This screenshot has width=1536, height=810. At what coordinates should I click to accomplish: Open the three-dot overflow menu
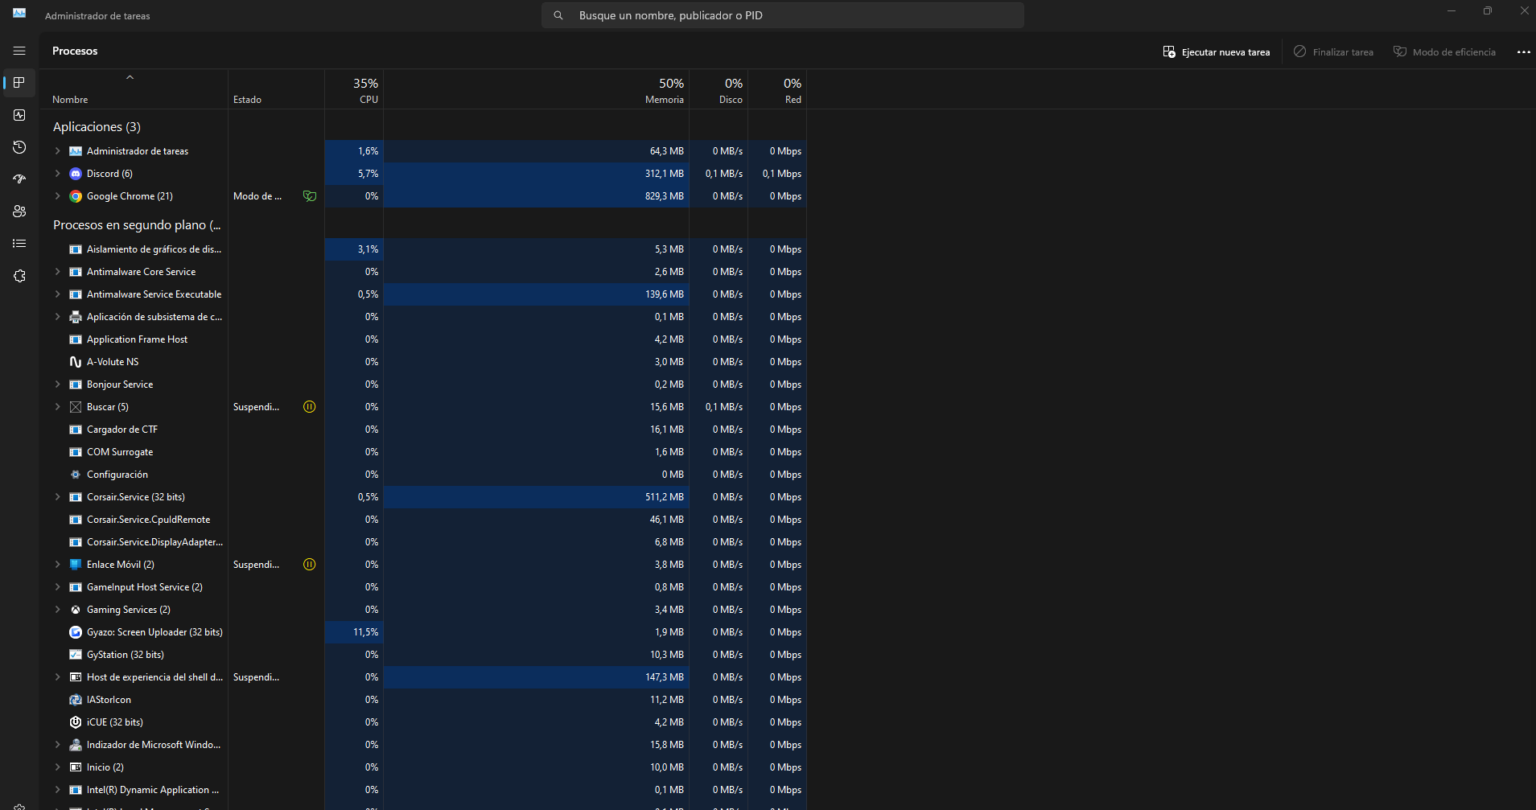pos(1523,51)
